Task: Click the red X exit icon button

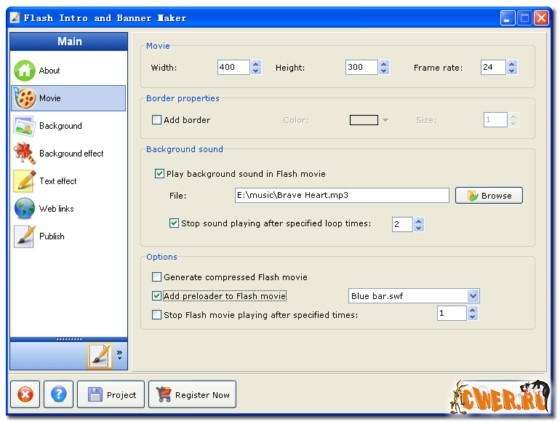Action: 25,395
